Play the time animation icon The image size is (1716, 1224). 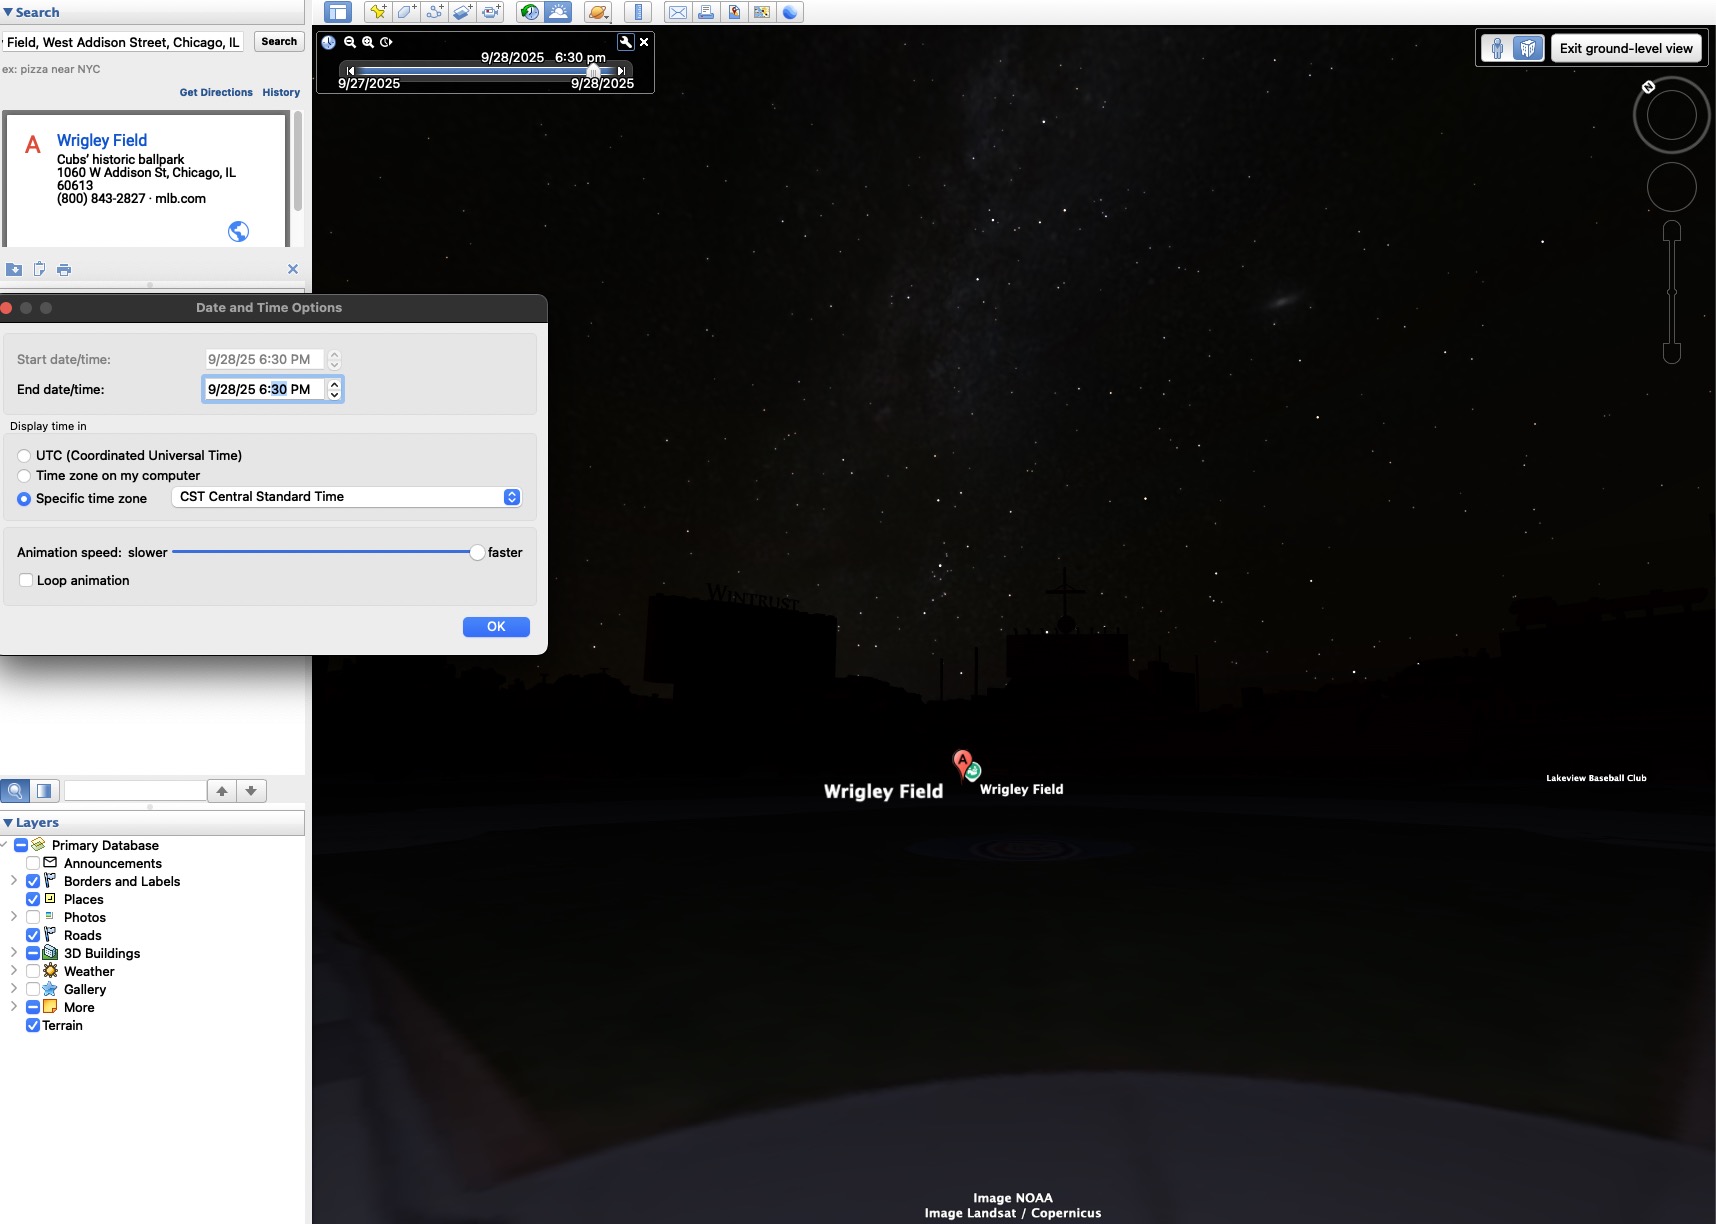tap(386, 42)
